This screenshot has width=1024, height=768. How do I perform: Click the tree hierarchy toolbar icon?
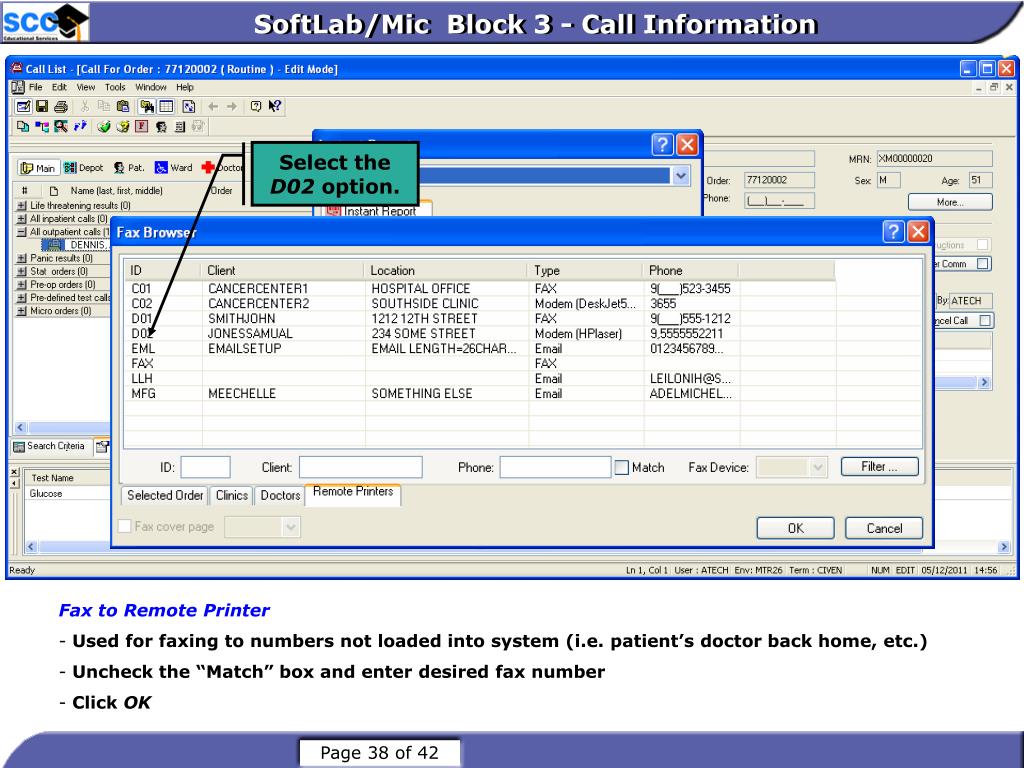click(x=42, y=126)
